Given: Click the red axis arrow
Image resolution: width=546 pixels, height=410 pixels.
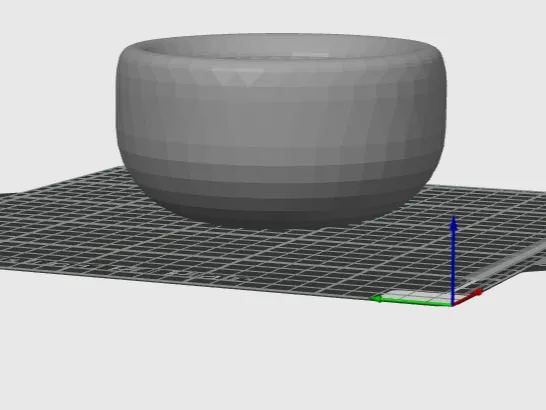Looking at the screenshot, I should click(x=468, y=297).
